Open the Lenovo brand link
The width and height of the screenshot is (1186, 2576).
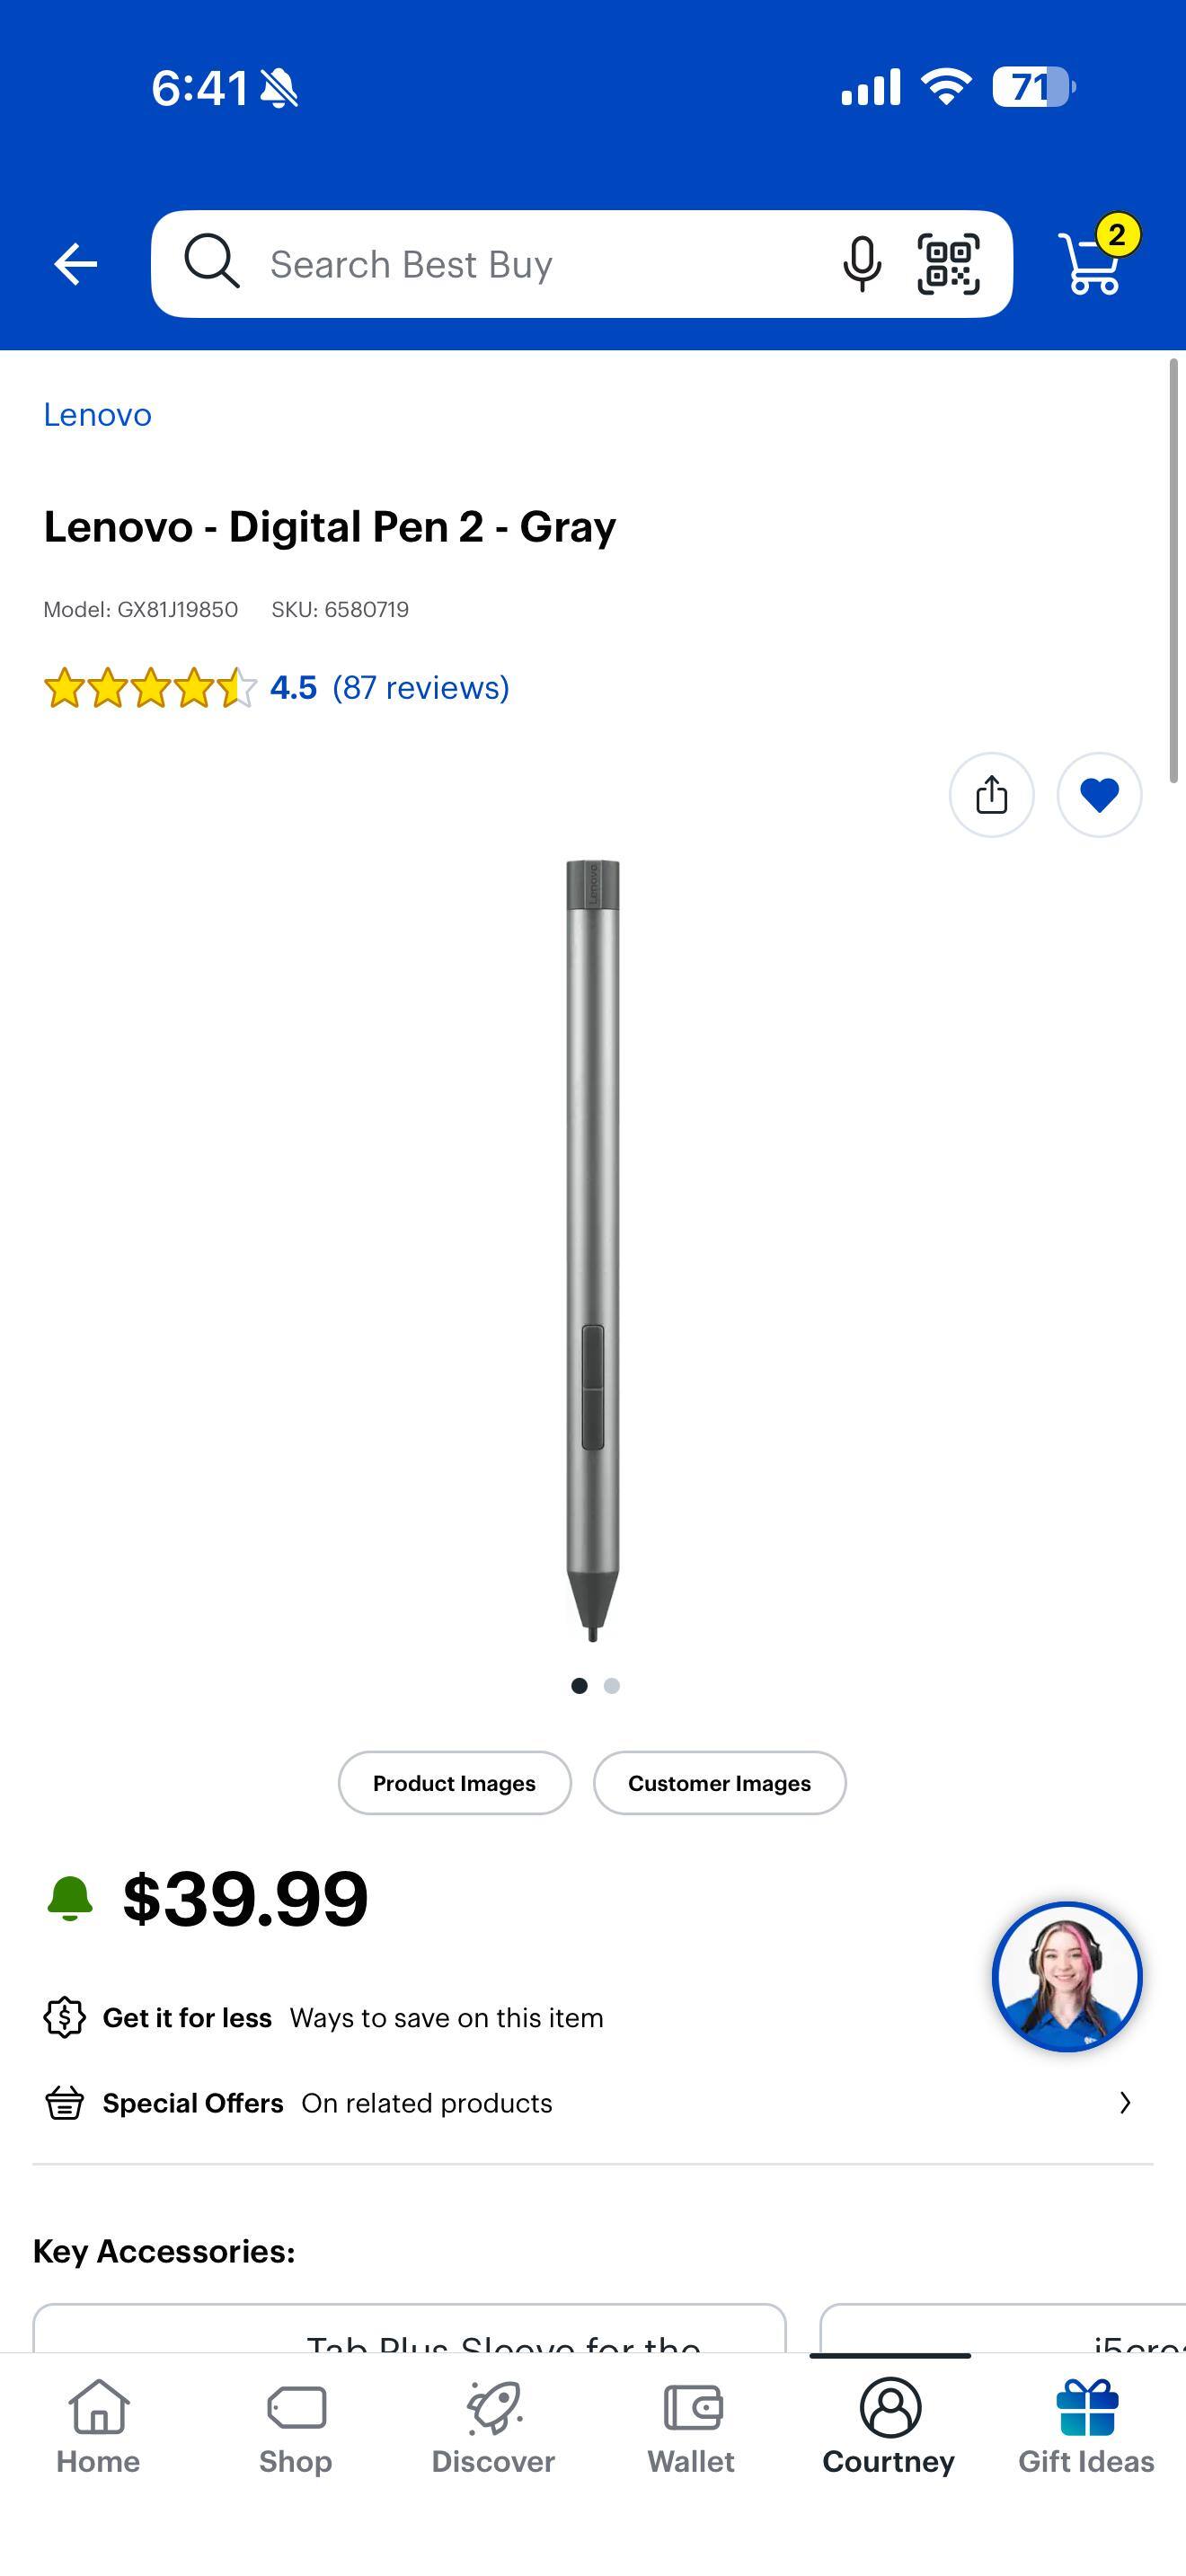97,414
